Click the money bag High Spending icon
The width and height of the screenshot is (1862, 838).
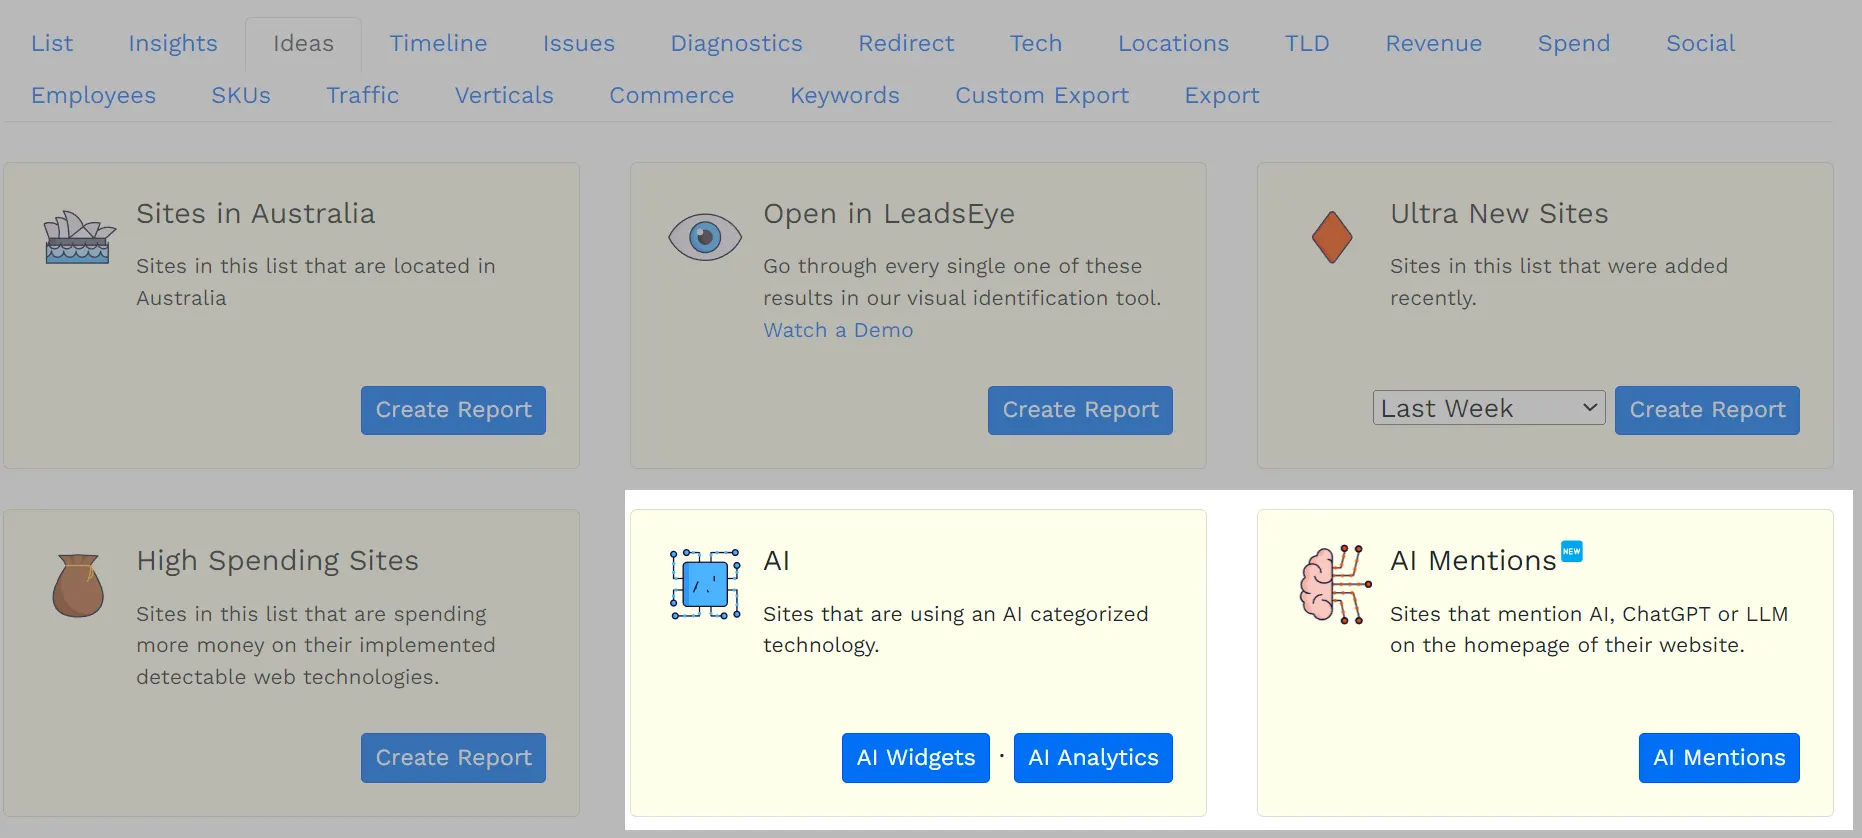coord(78,585)
